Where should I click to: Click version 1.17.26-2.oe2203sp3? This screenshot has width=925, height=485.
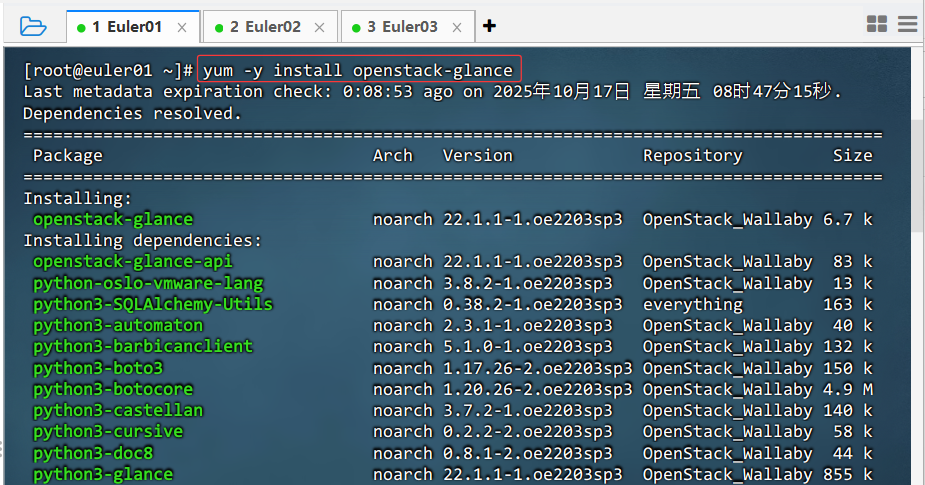tap(537, 368)
